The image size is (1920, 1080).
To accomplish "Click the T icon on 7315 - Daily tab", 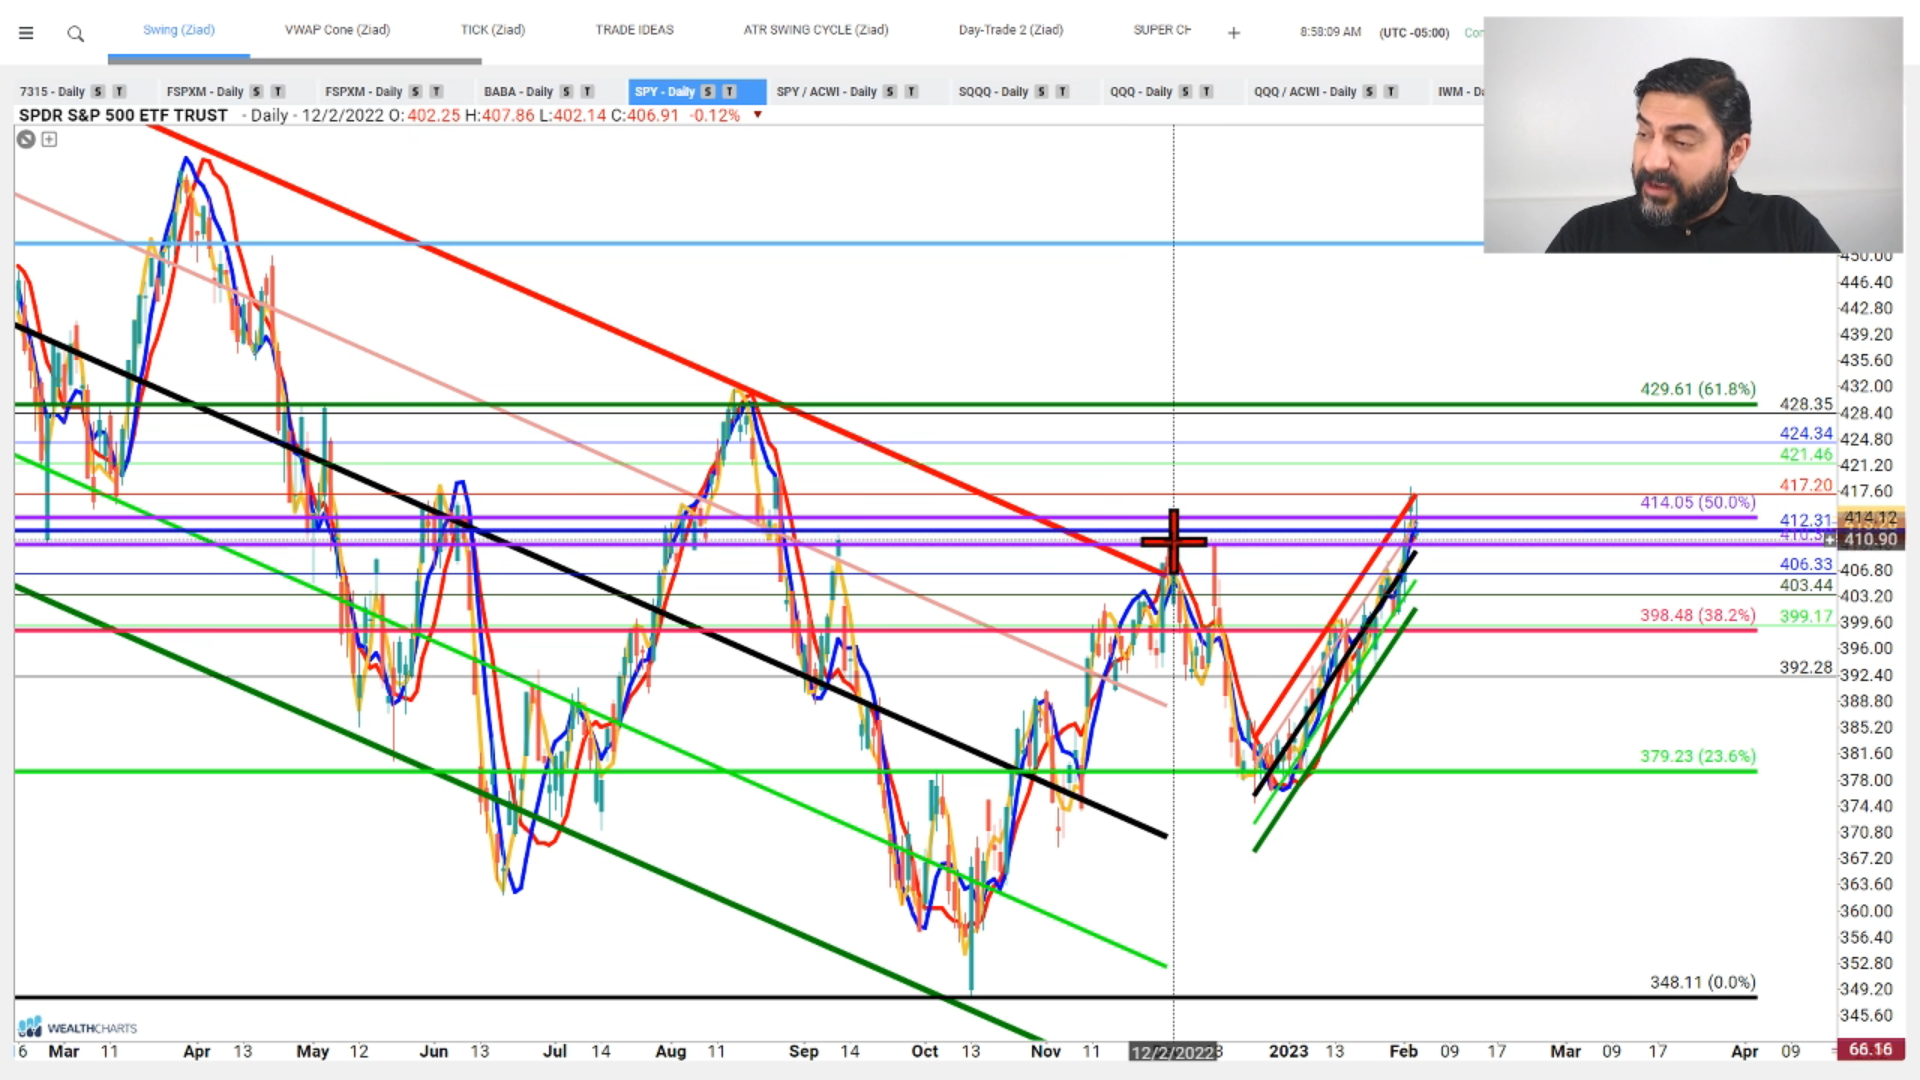I will tap(119, 91).
